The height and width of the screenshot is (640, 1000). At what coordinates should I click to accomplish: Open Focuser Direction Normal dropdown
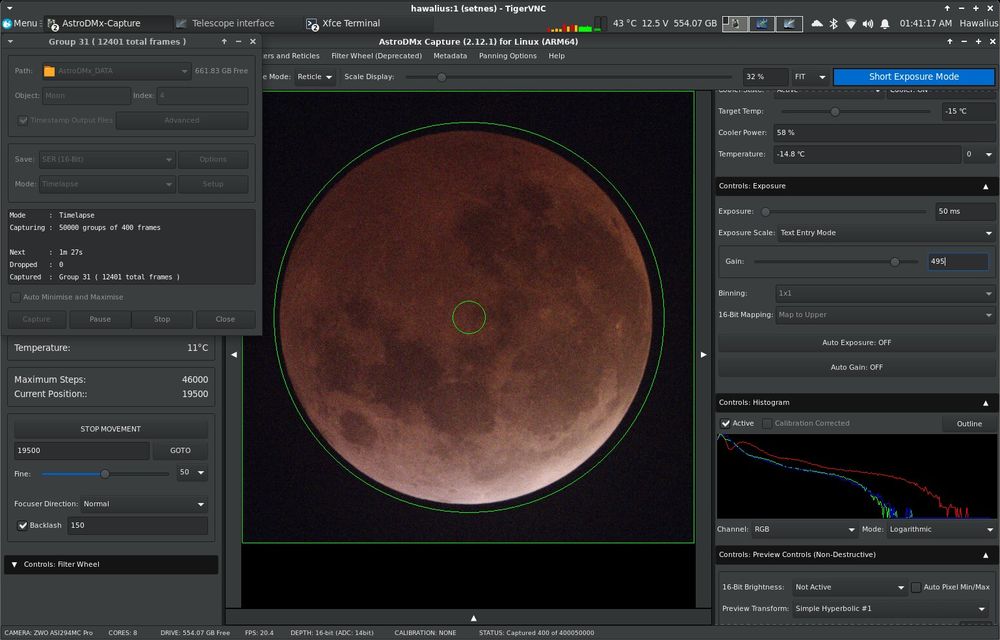(143, 504)
